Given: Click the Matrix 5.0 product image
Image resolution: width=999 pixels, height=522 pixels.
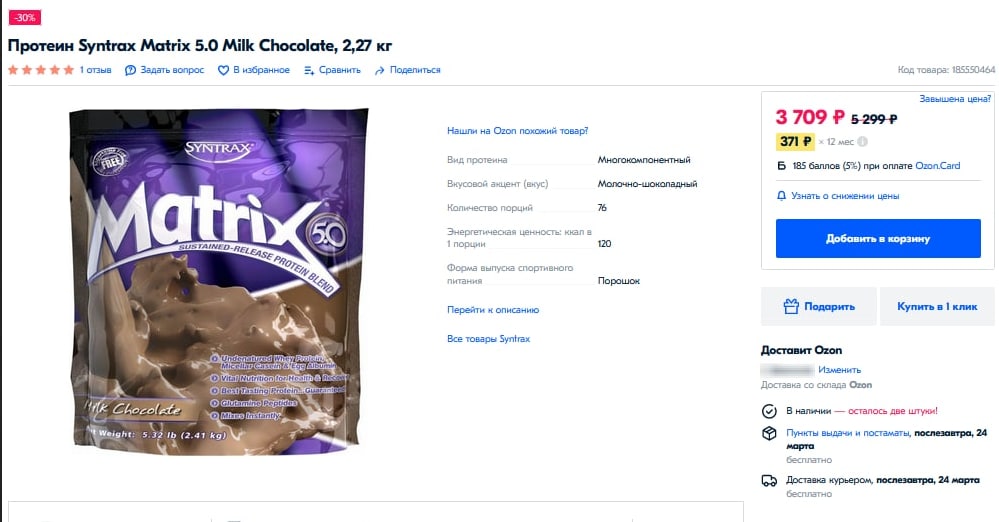Looking at the screenshot, I should (x=219, y=281).
